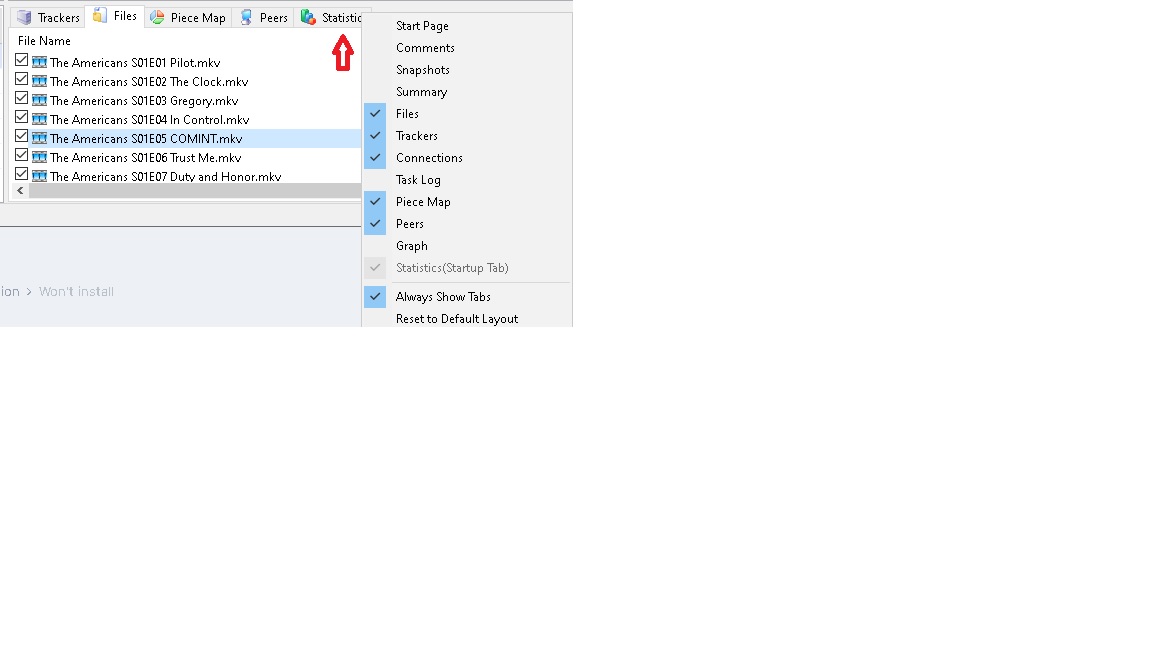Select The Americans S01E06 Trust Me.mkv row

point(187,158)
